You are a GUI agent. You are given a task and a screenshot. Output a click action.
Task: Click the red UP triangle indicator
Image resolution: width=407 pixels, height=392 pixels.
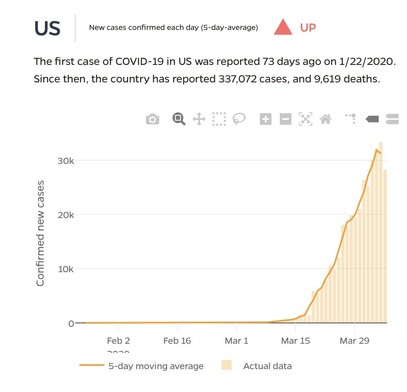(283, 27)
